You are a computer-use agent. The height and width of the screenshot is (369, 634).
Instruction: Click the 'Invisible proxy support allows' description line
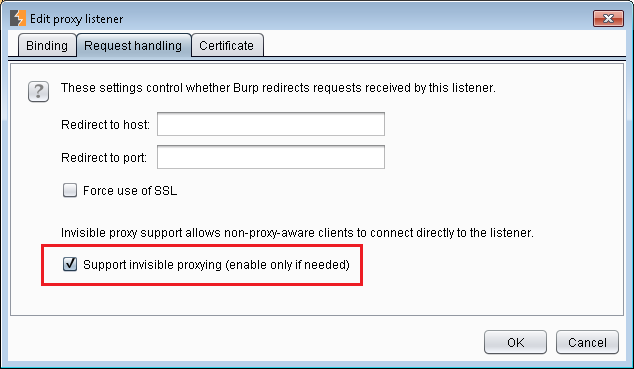pyautogui.click(x=297, y=233)
